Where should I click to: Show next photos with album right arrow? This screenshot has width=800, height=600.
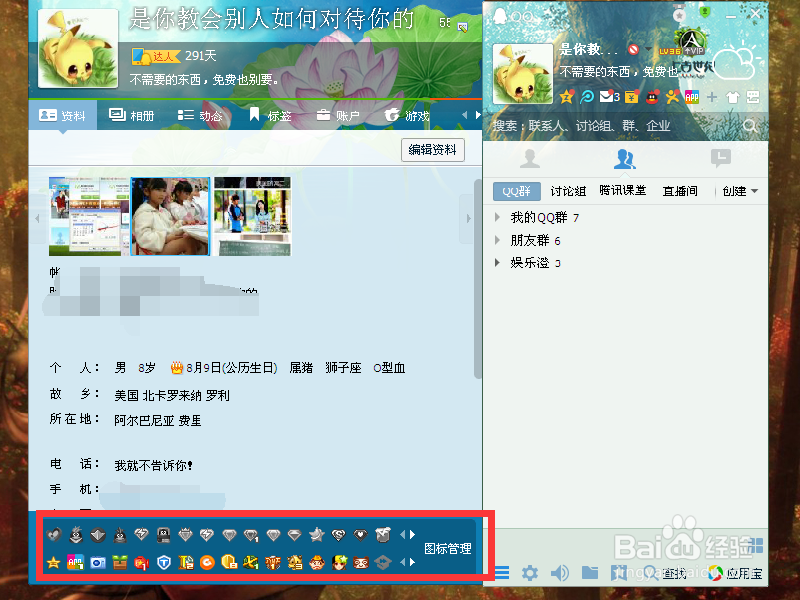coord(468,218)
